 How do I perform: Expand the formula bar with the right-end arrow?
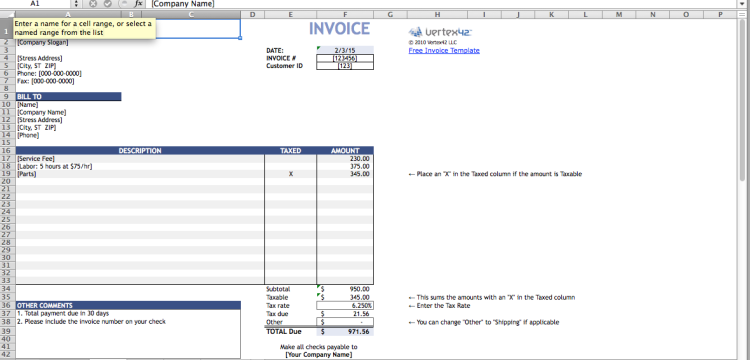point(742,3)
